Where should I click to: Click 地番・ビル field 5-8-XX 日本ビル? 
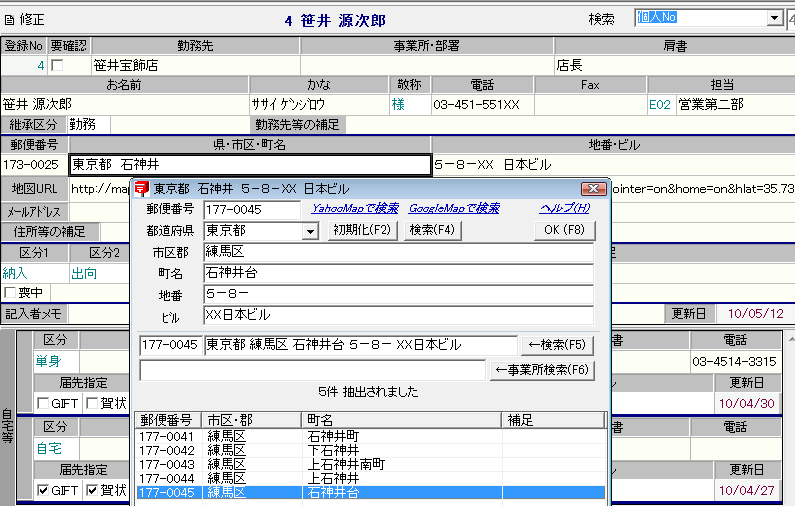[613, 165]
